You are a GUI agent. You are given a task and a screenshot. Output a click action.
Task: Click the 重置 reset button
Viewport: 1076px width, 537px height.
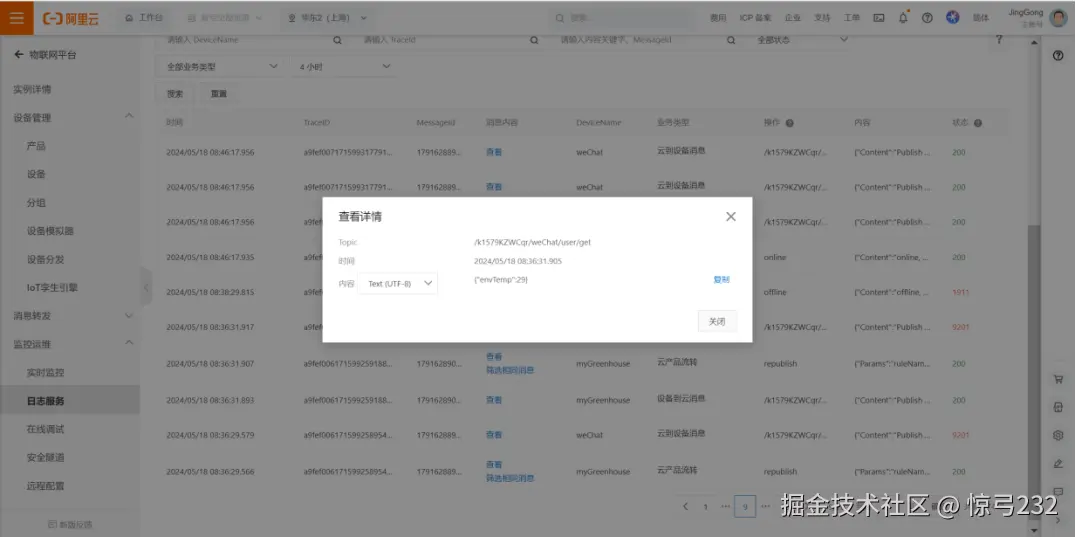click(218, 94)
